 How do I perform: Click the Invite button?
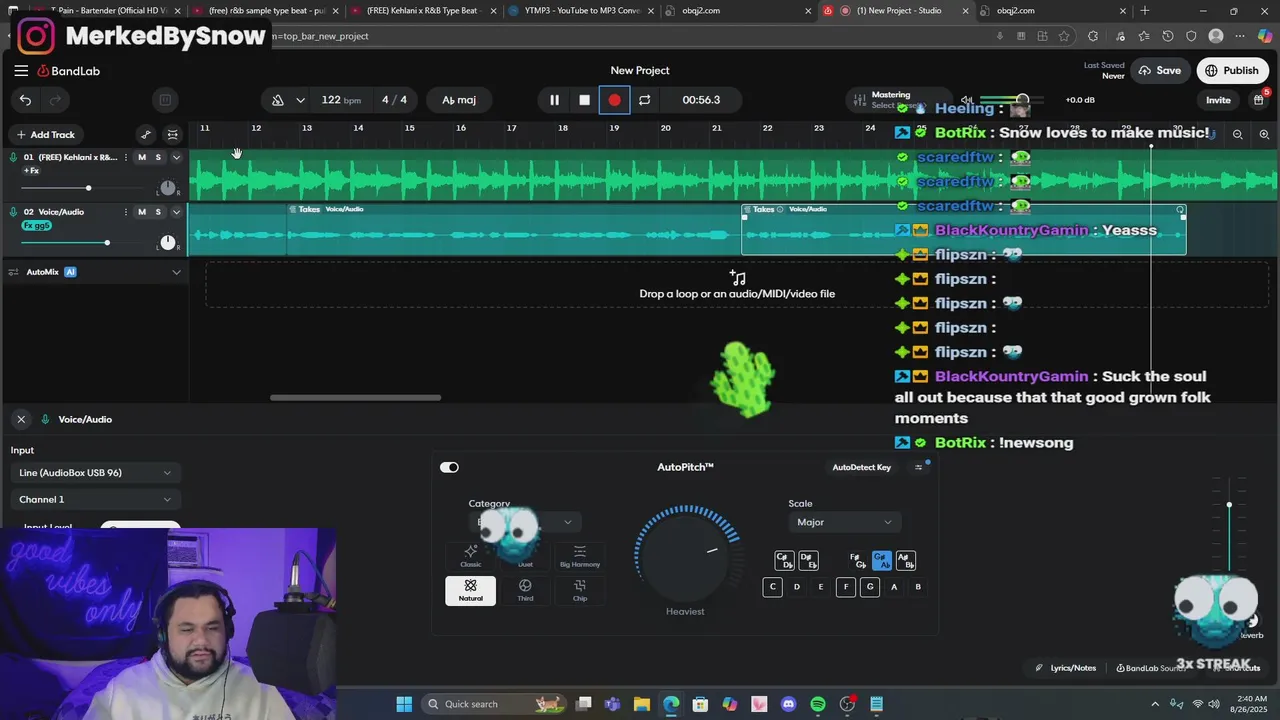pos(1218,100)
